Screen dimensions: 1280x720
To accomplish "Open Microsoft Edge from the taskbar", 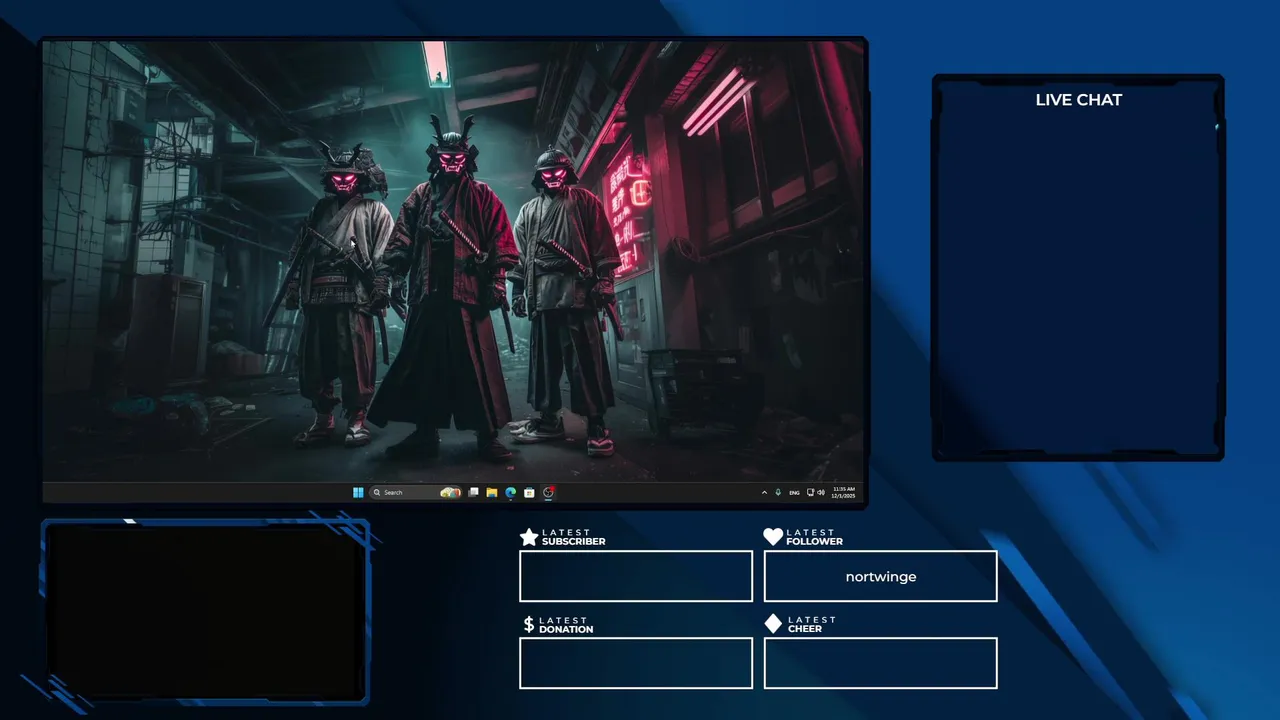I will pos(510,492).
